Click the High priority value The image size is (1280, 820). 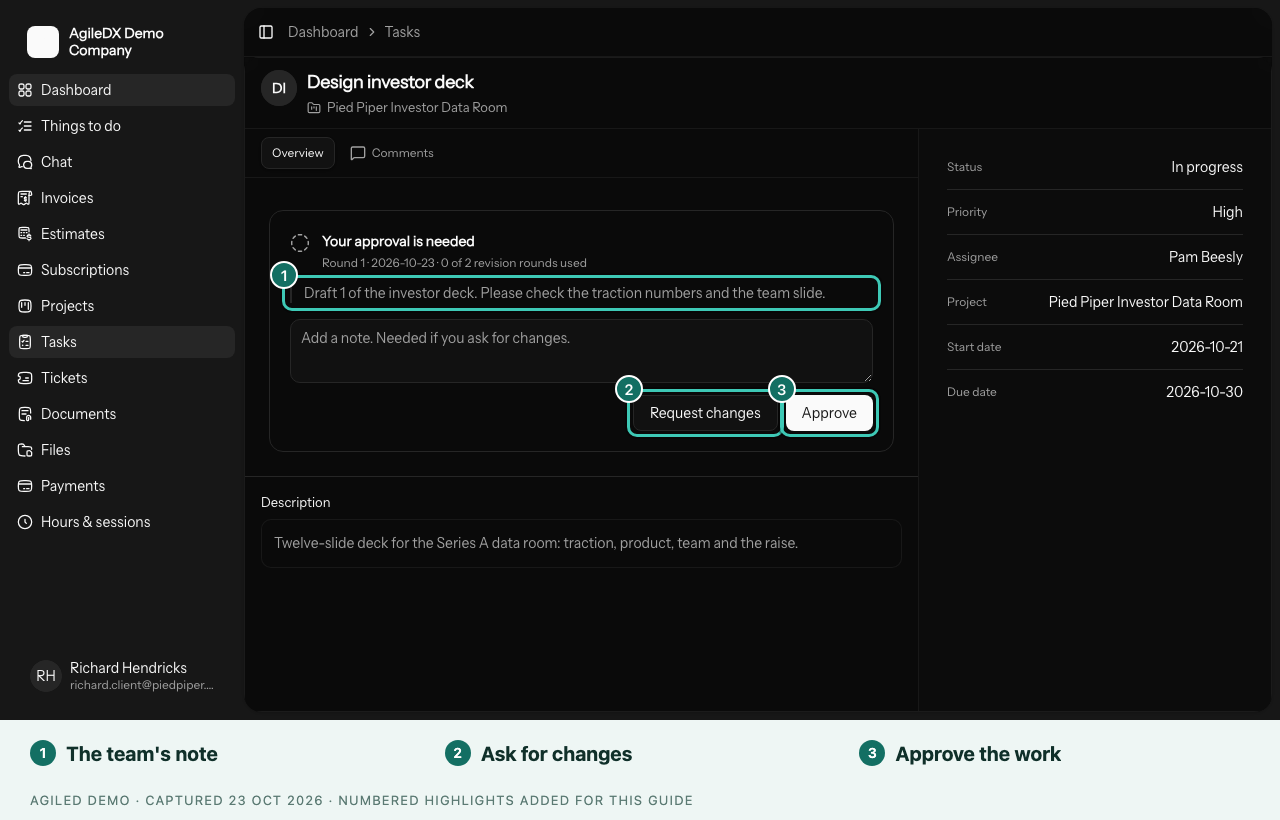(x=1227, y=212)
